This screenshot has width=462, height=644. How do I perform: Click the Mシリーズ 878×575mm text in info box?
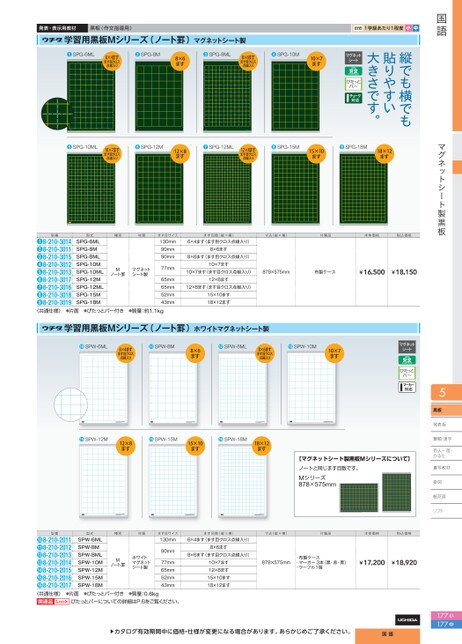317,481
